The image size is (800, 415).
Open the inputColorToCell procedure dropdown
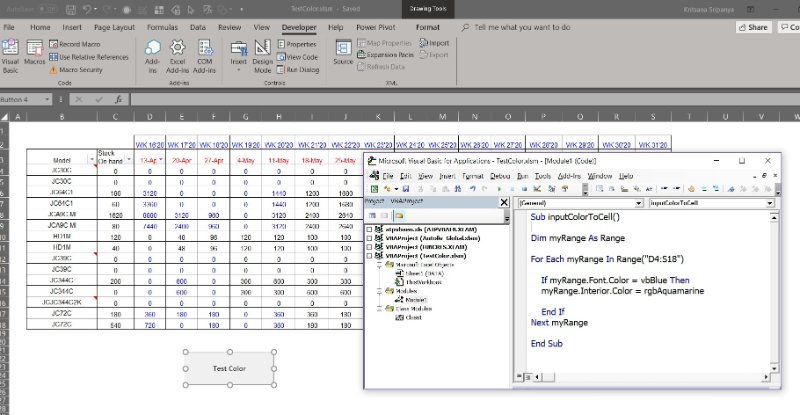pyautogui.click(x=769, y=203)
